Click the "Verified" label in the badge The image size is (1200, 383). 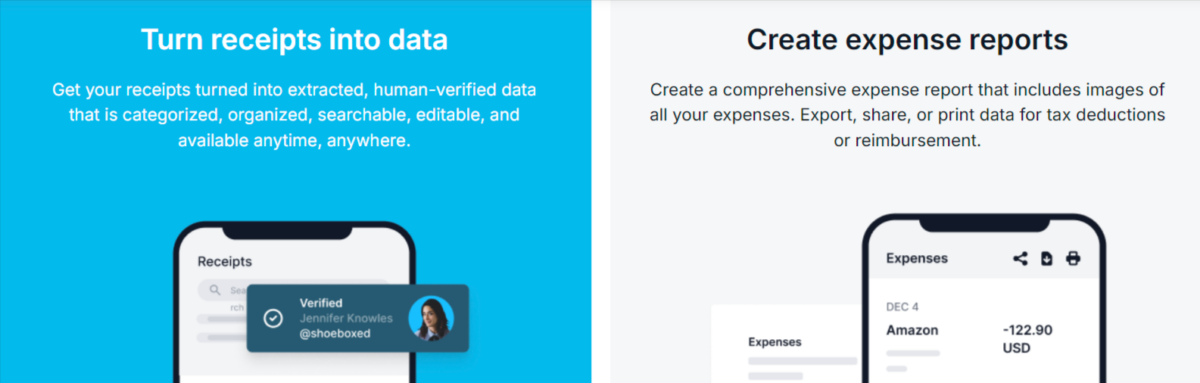[321, 303]
